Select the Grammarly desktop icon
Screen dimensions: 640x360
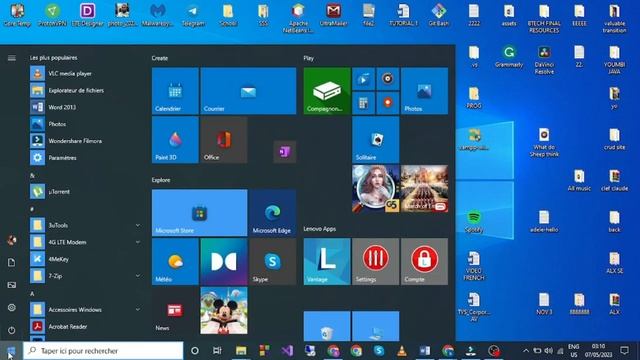509,57
